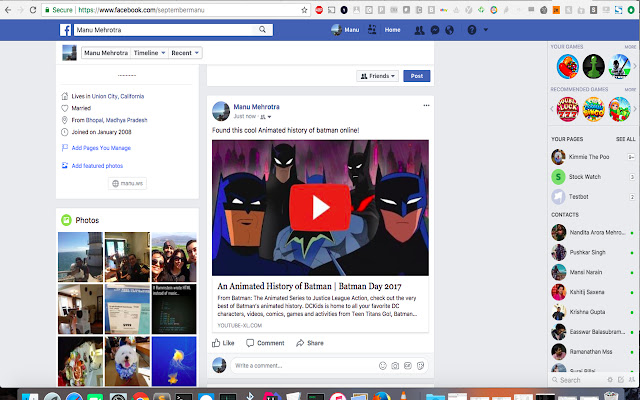Play the Batman video
Viewport: 640px width, 400px height.
pyautogui.click(x=320, y=207)
